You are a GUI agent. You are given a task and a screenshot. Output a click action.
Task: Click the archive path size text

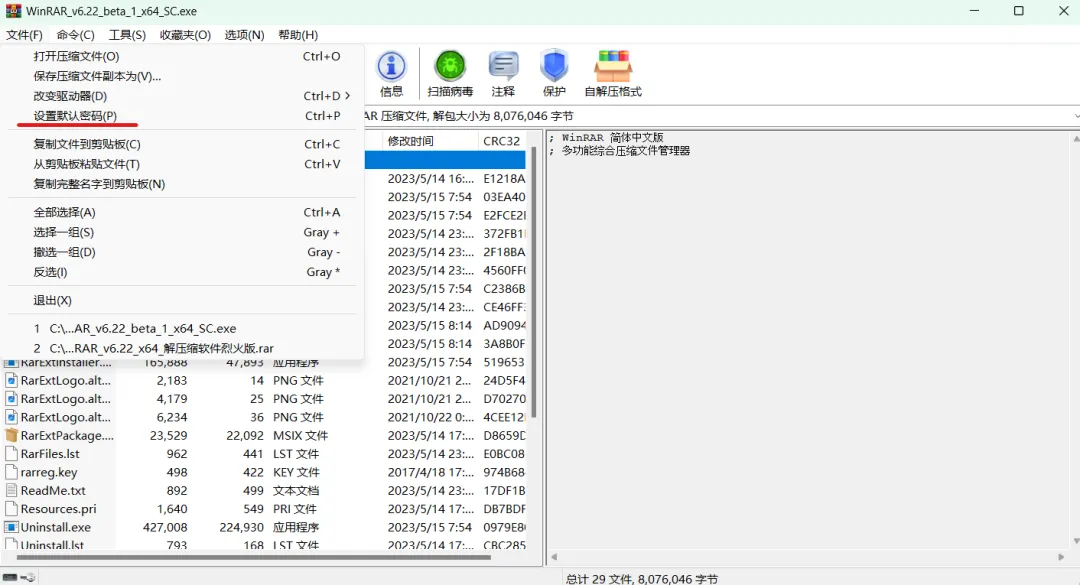pyautogui.click(x=468, y=116)
